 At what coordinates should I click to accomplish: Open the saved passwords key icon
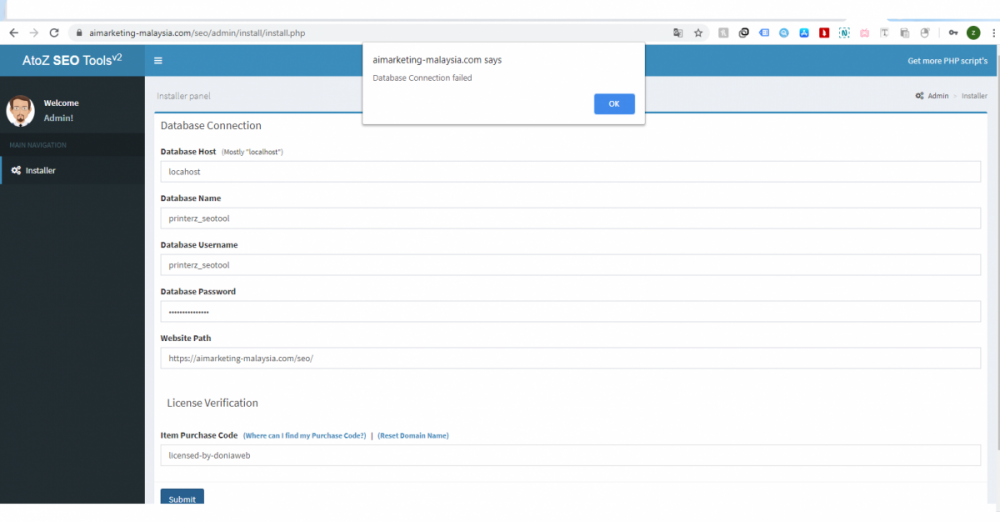[x=953, y=33]
